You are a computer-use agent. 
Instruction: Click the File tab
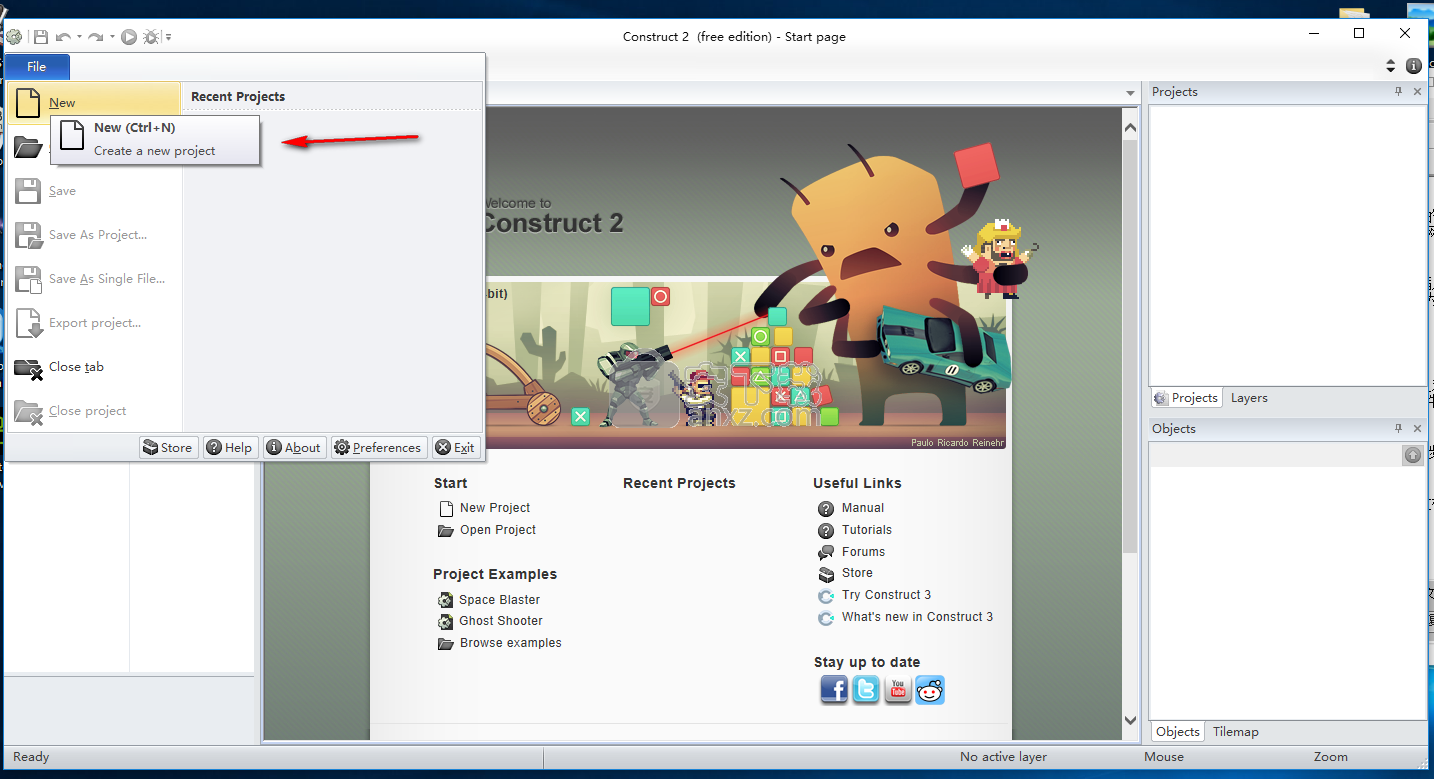[x=37, y=67]
